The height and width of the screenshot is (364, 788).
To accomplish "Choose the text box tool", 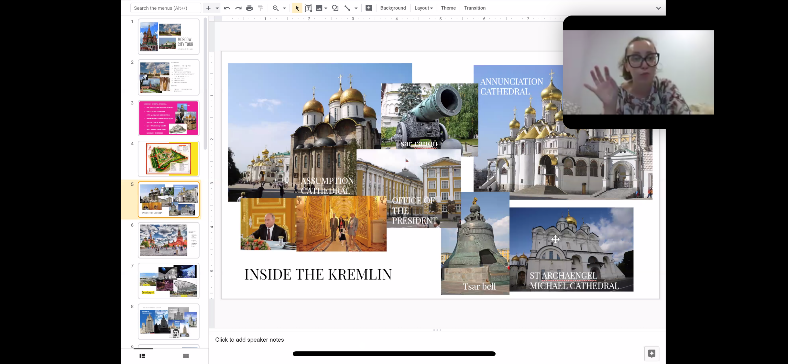I will [308, 8].
